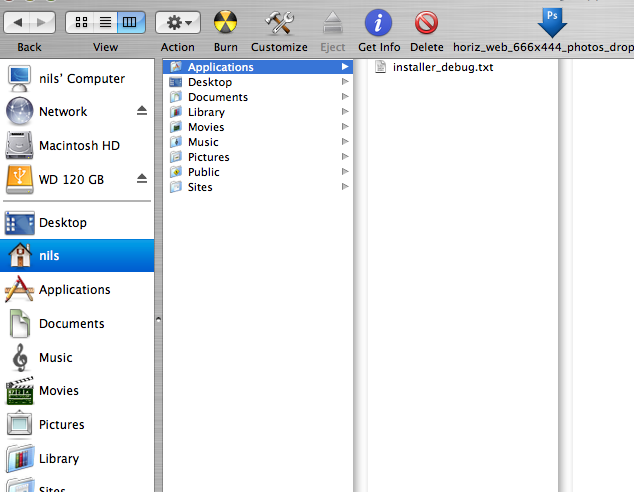Go back with the left arrow button

tap(17, 22)
